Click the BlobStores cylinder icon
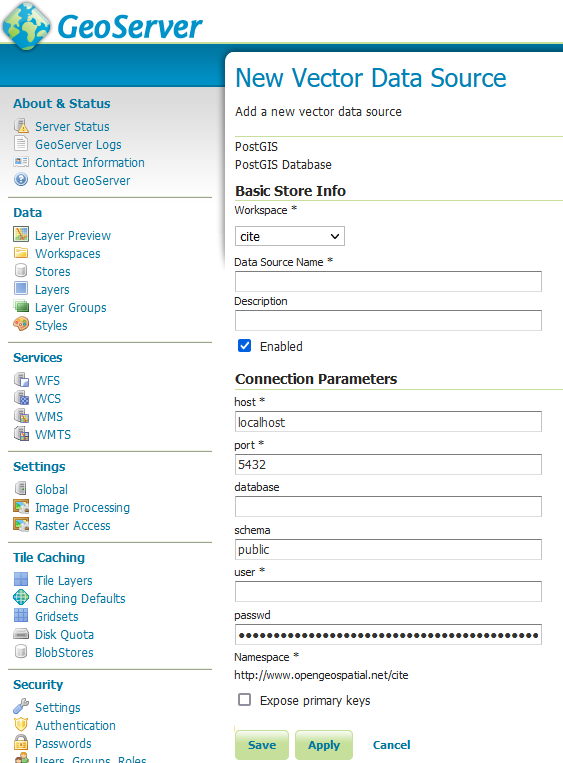This screenshot has width=563, height=763. [21, 652]
